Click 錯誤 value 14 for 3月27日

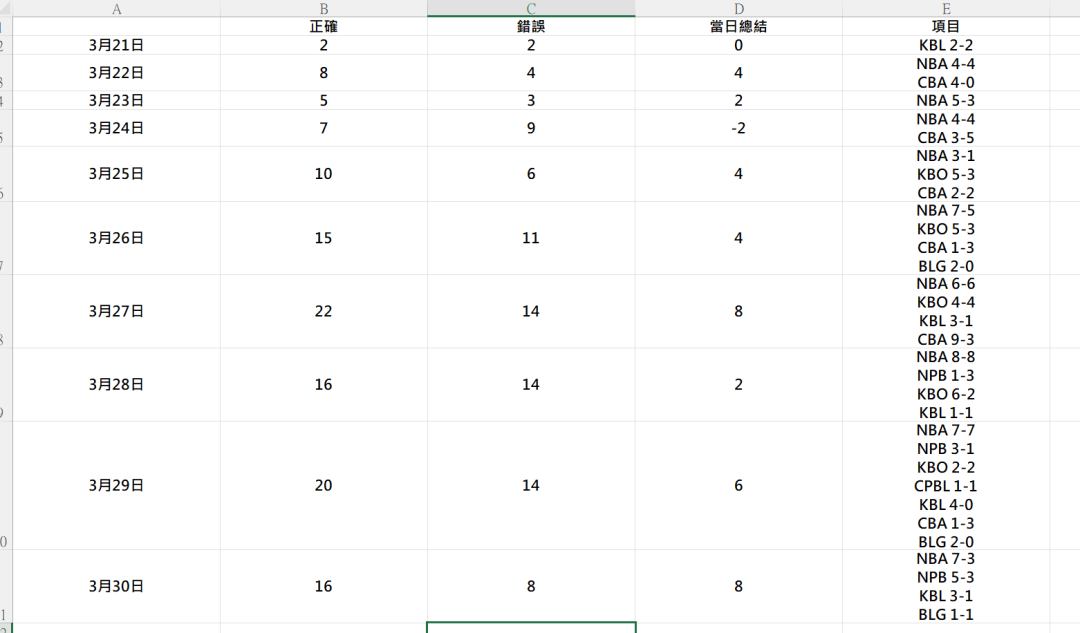(x=531, y=311)
